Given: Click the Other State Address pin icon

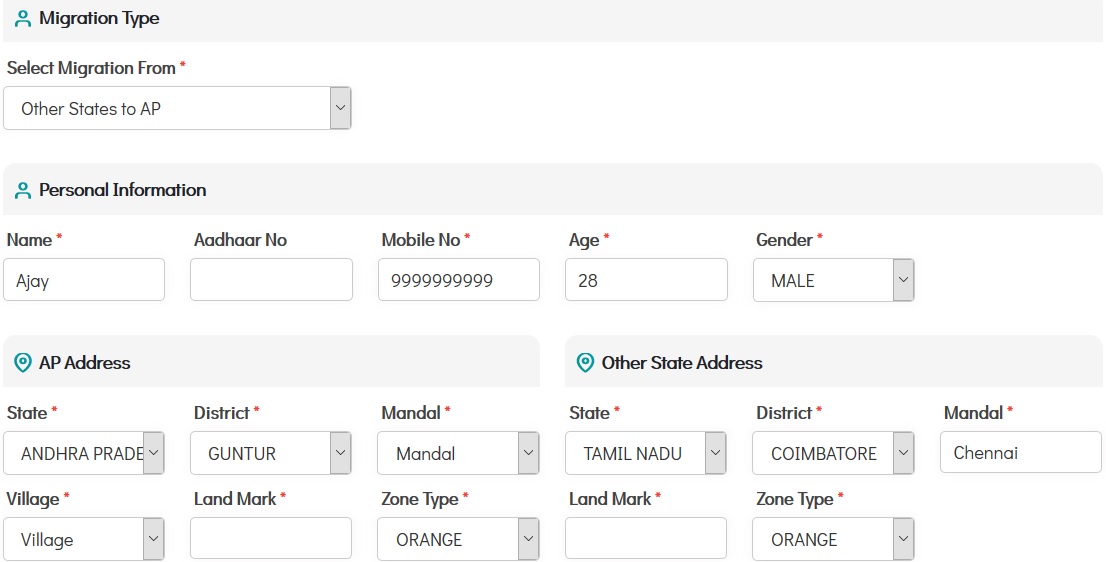Looking at the screenshot, I should (586, 363).
